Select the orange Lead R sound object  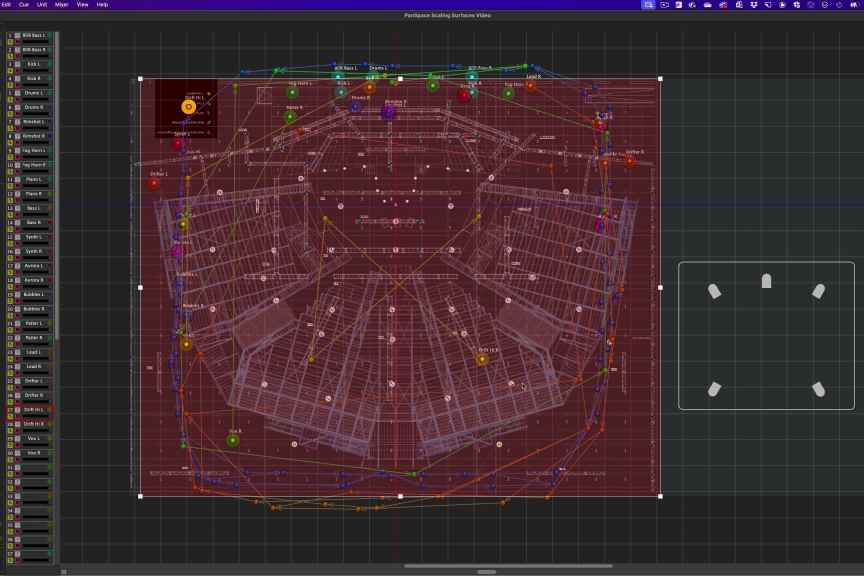point(531,85)
